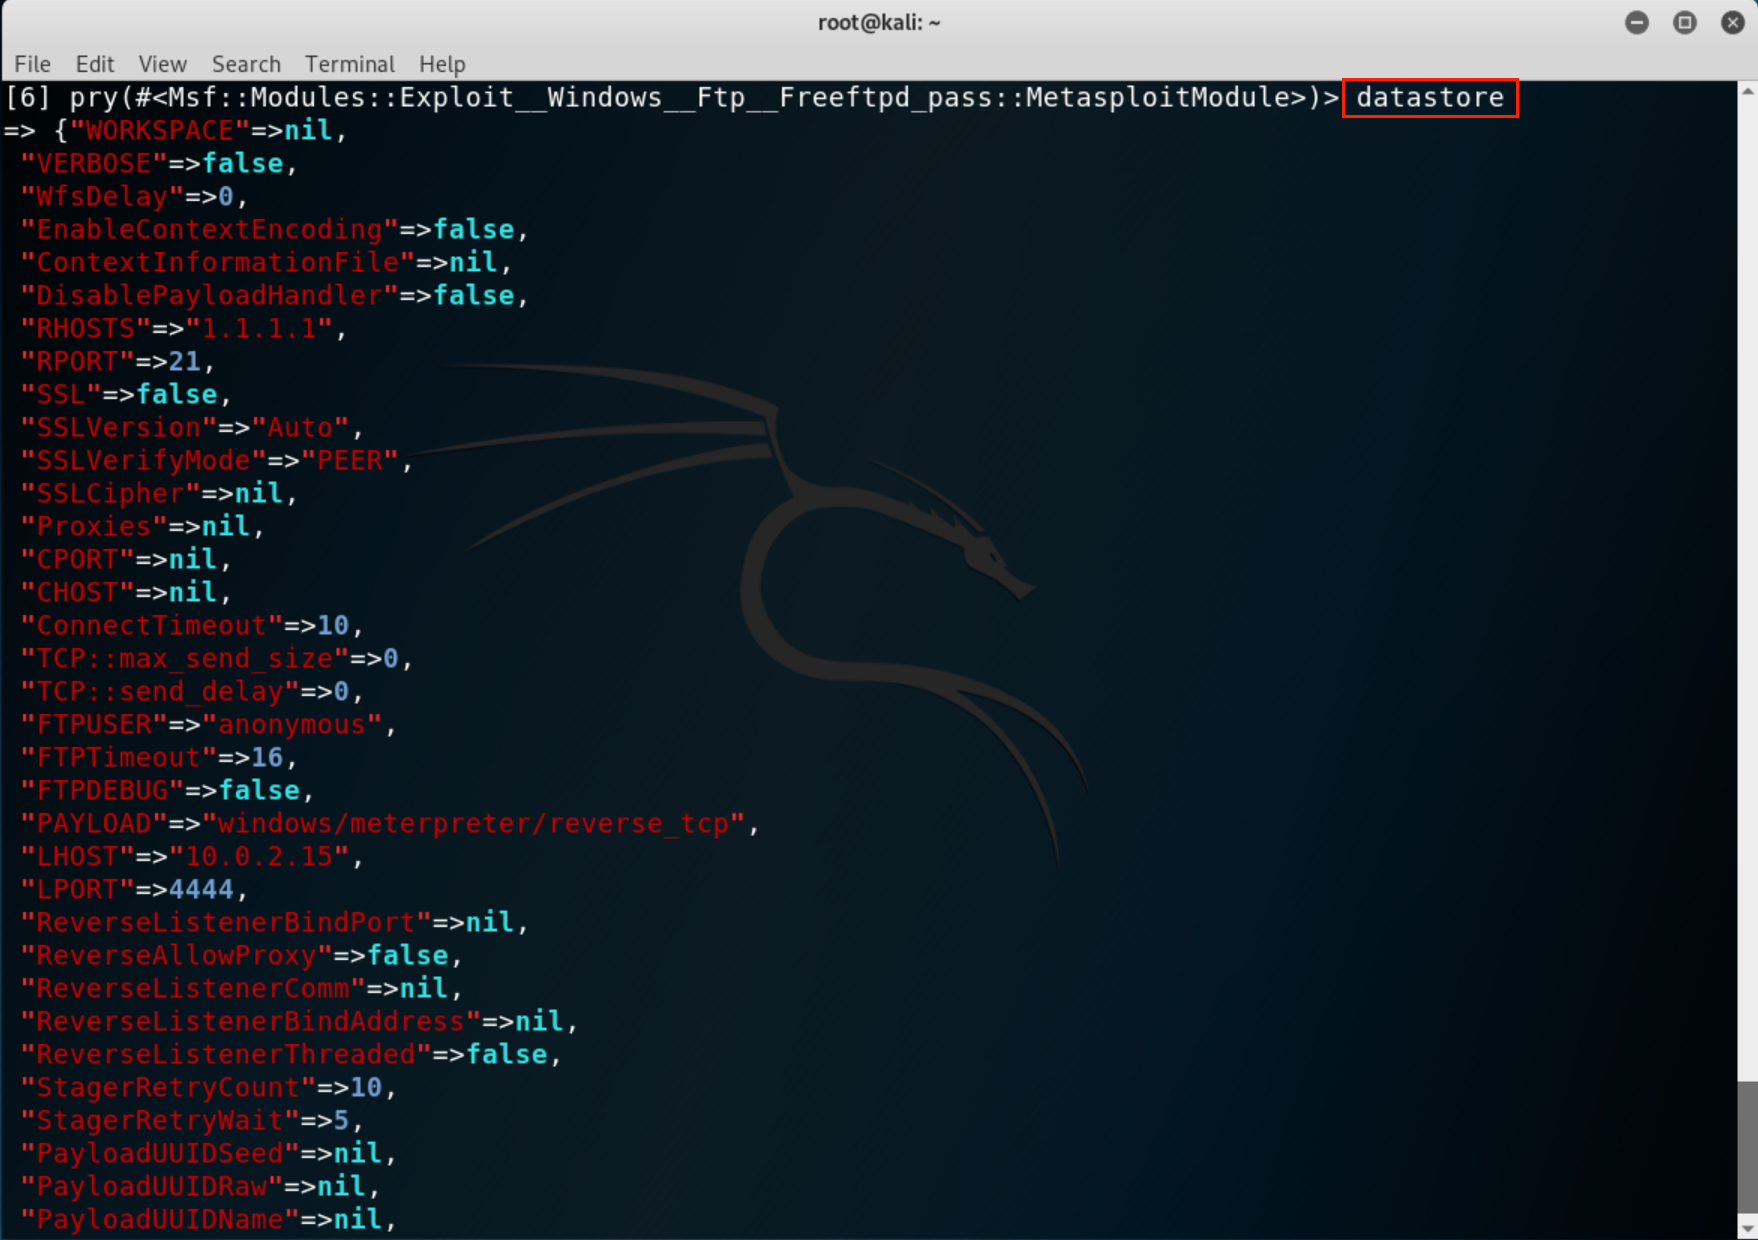Click the "TCP::max_send_size"=>0 line
The width and height of the screenshot is (1758, 1240).
point(217,658)
